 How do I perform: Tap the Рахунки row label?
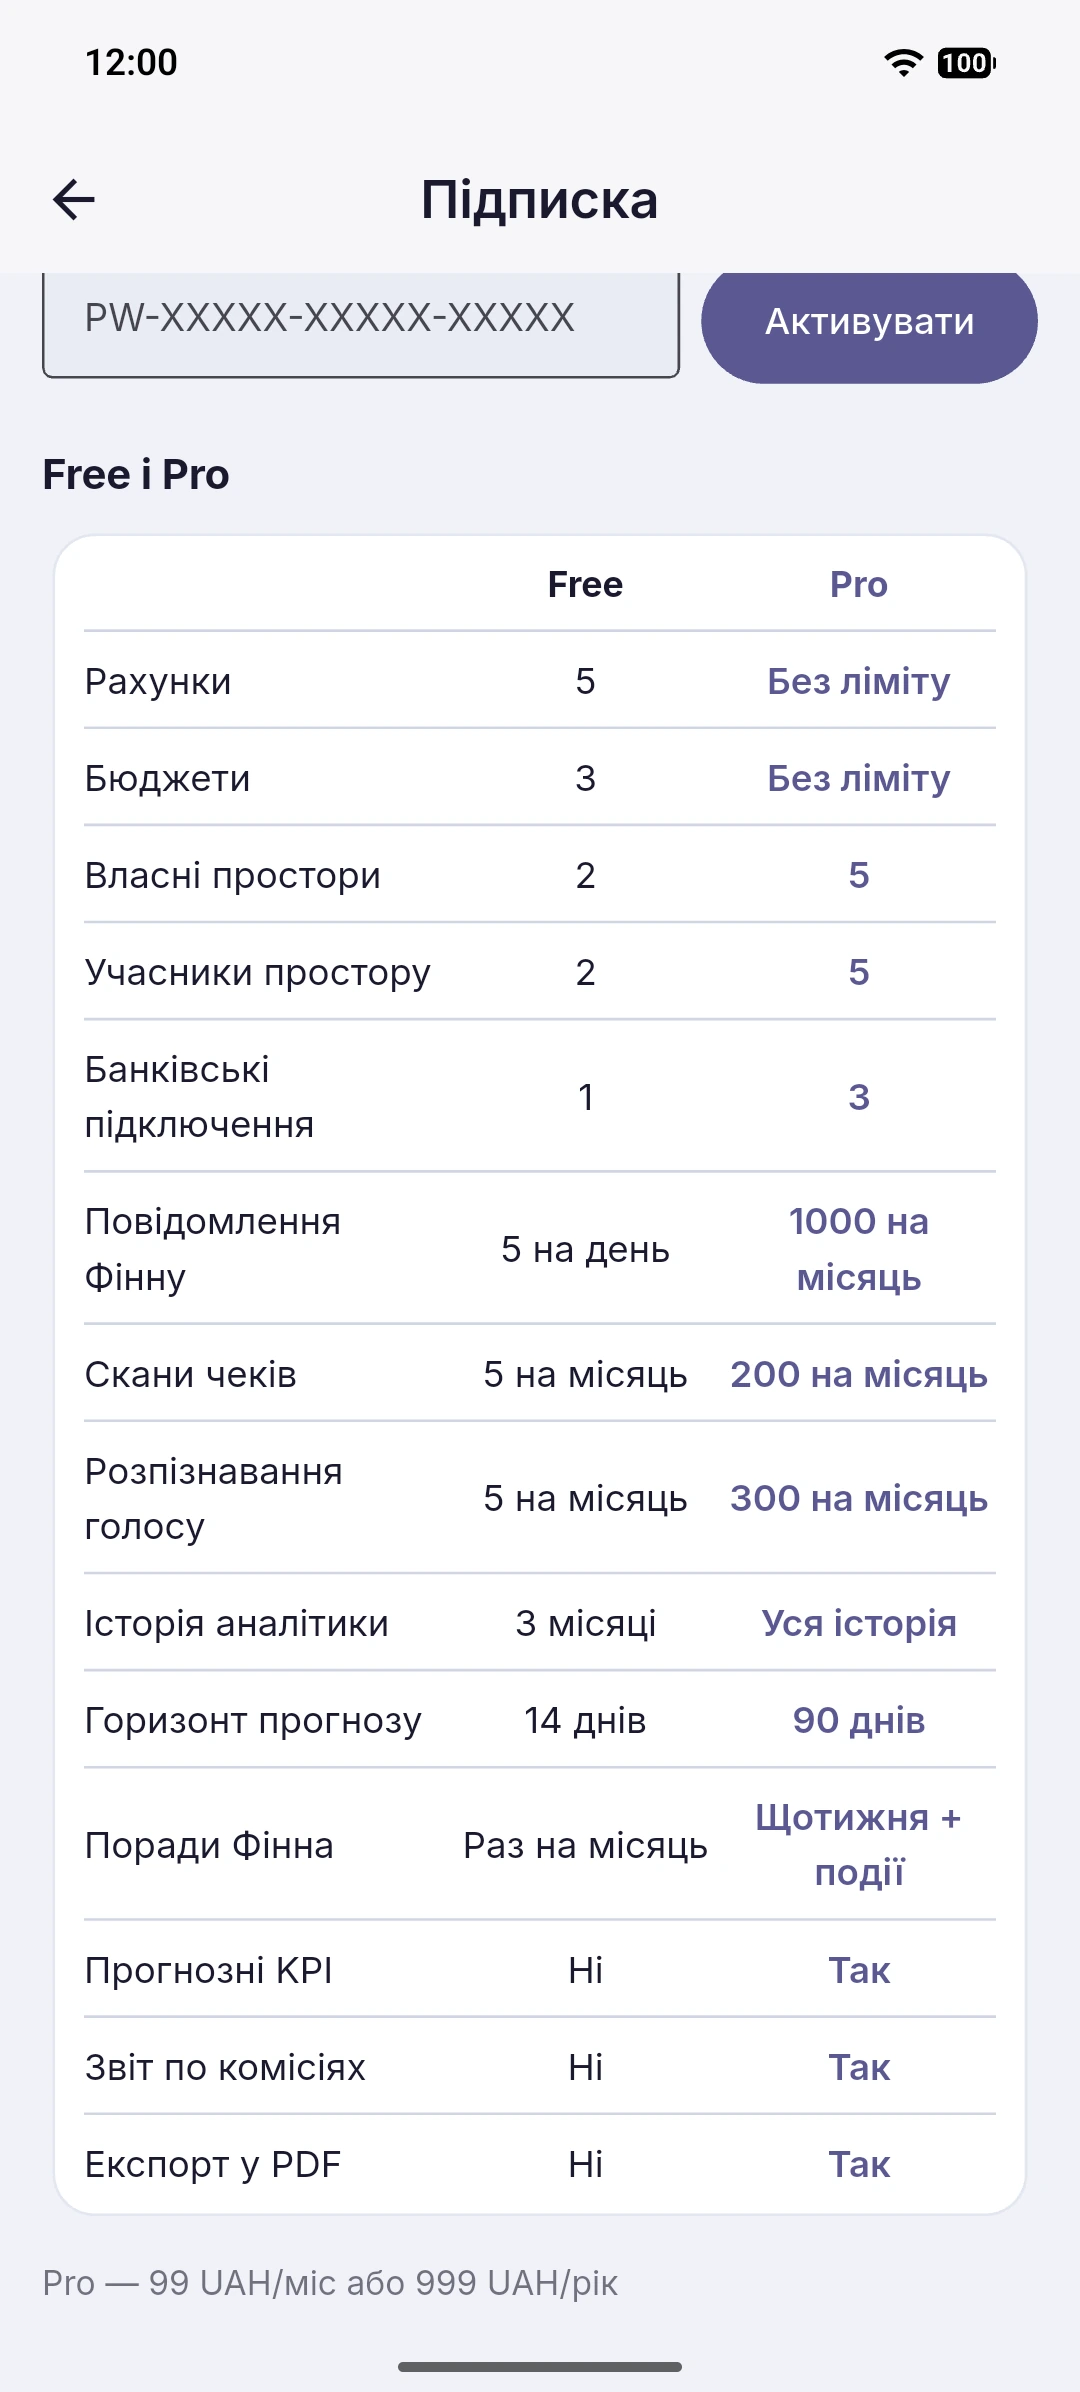(158, 682)
